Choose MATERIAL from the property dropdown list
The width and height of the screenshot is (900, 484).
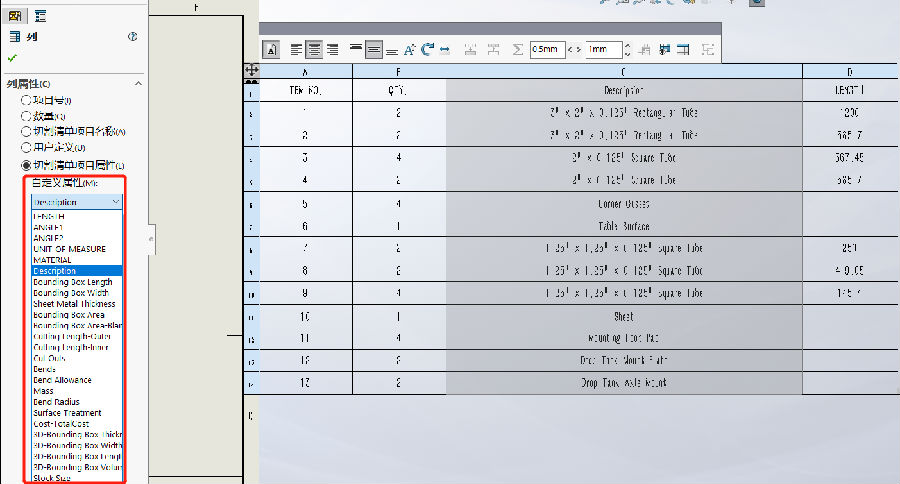[52, 260]
